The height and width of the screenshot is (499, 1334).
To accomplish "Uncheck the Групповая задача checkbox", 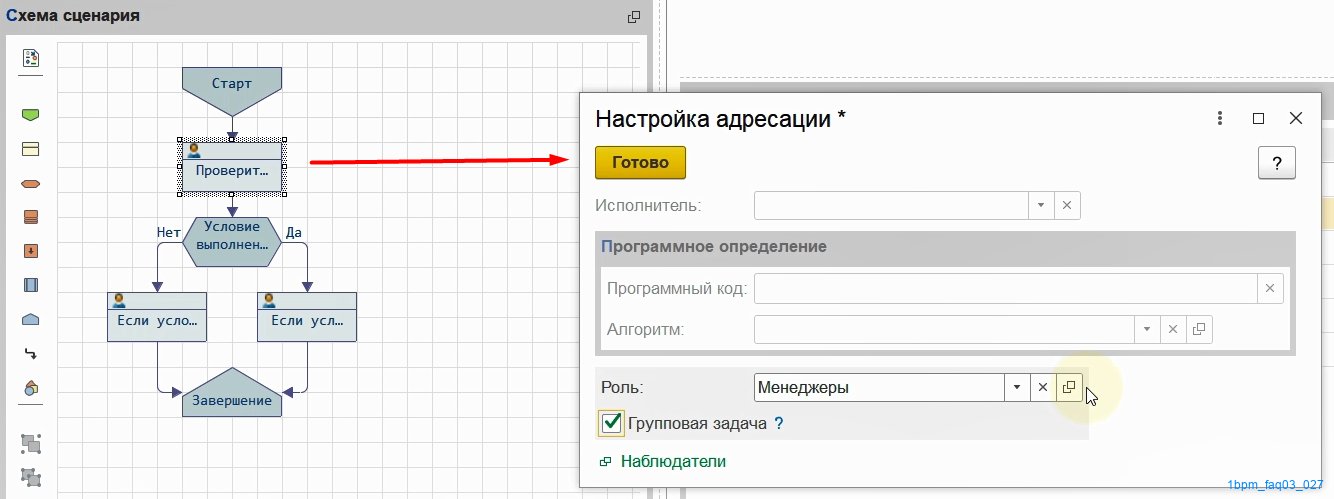I will pyautogui.click(x=612, y=423).
